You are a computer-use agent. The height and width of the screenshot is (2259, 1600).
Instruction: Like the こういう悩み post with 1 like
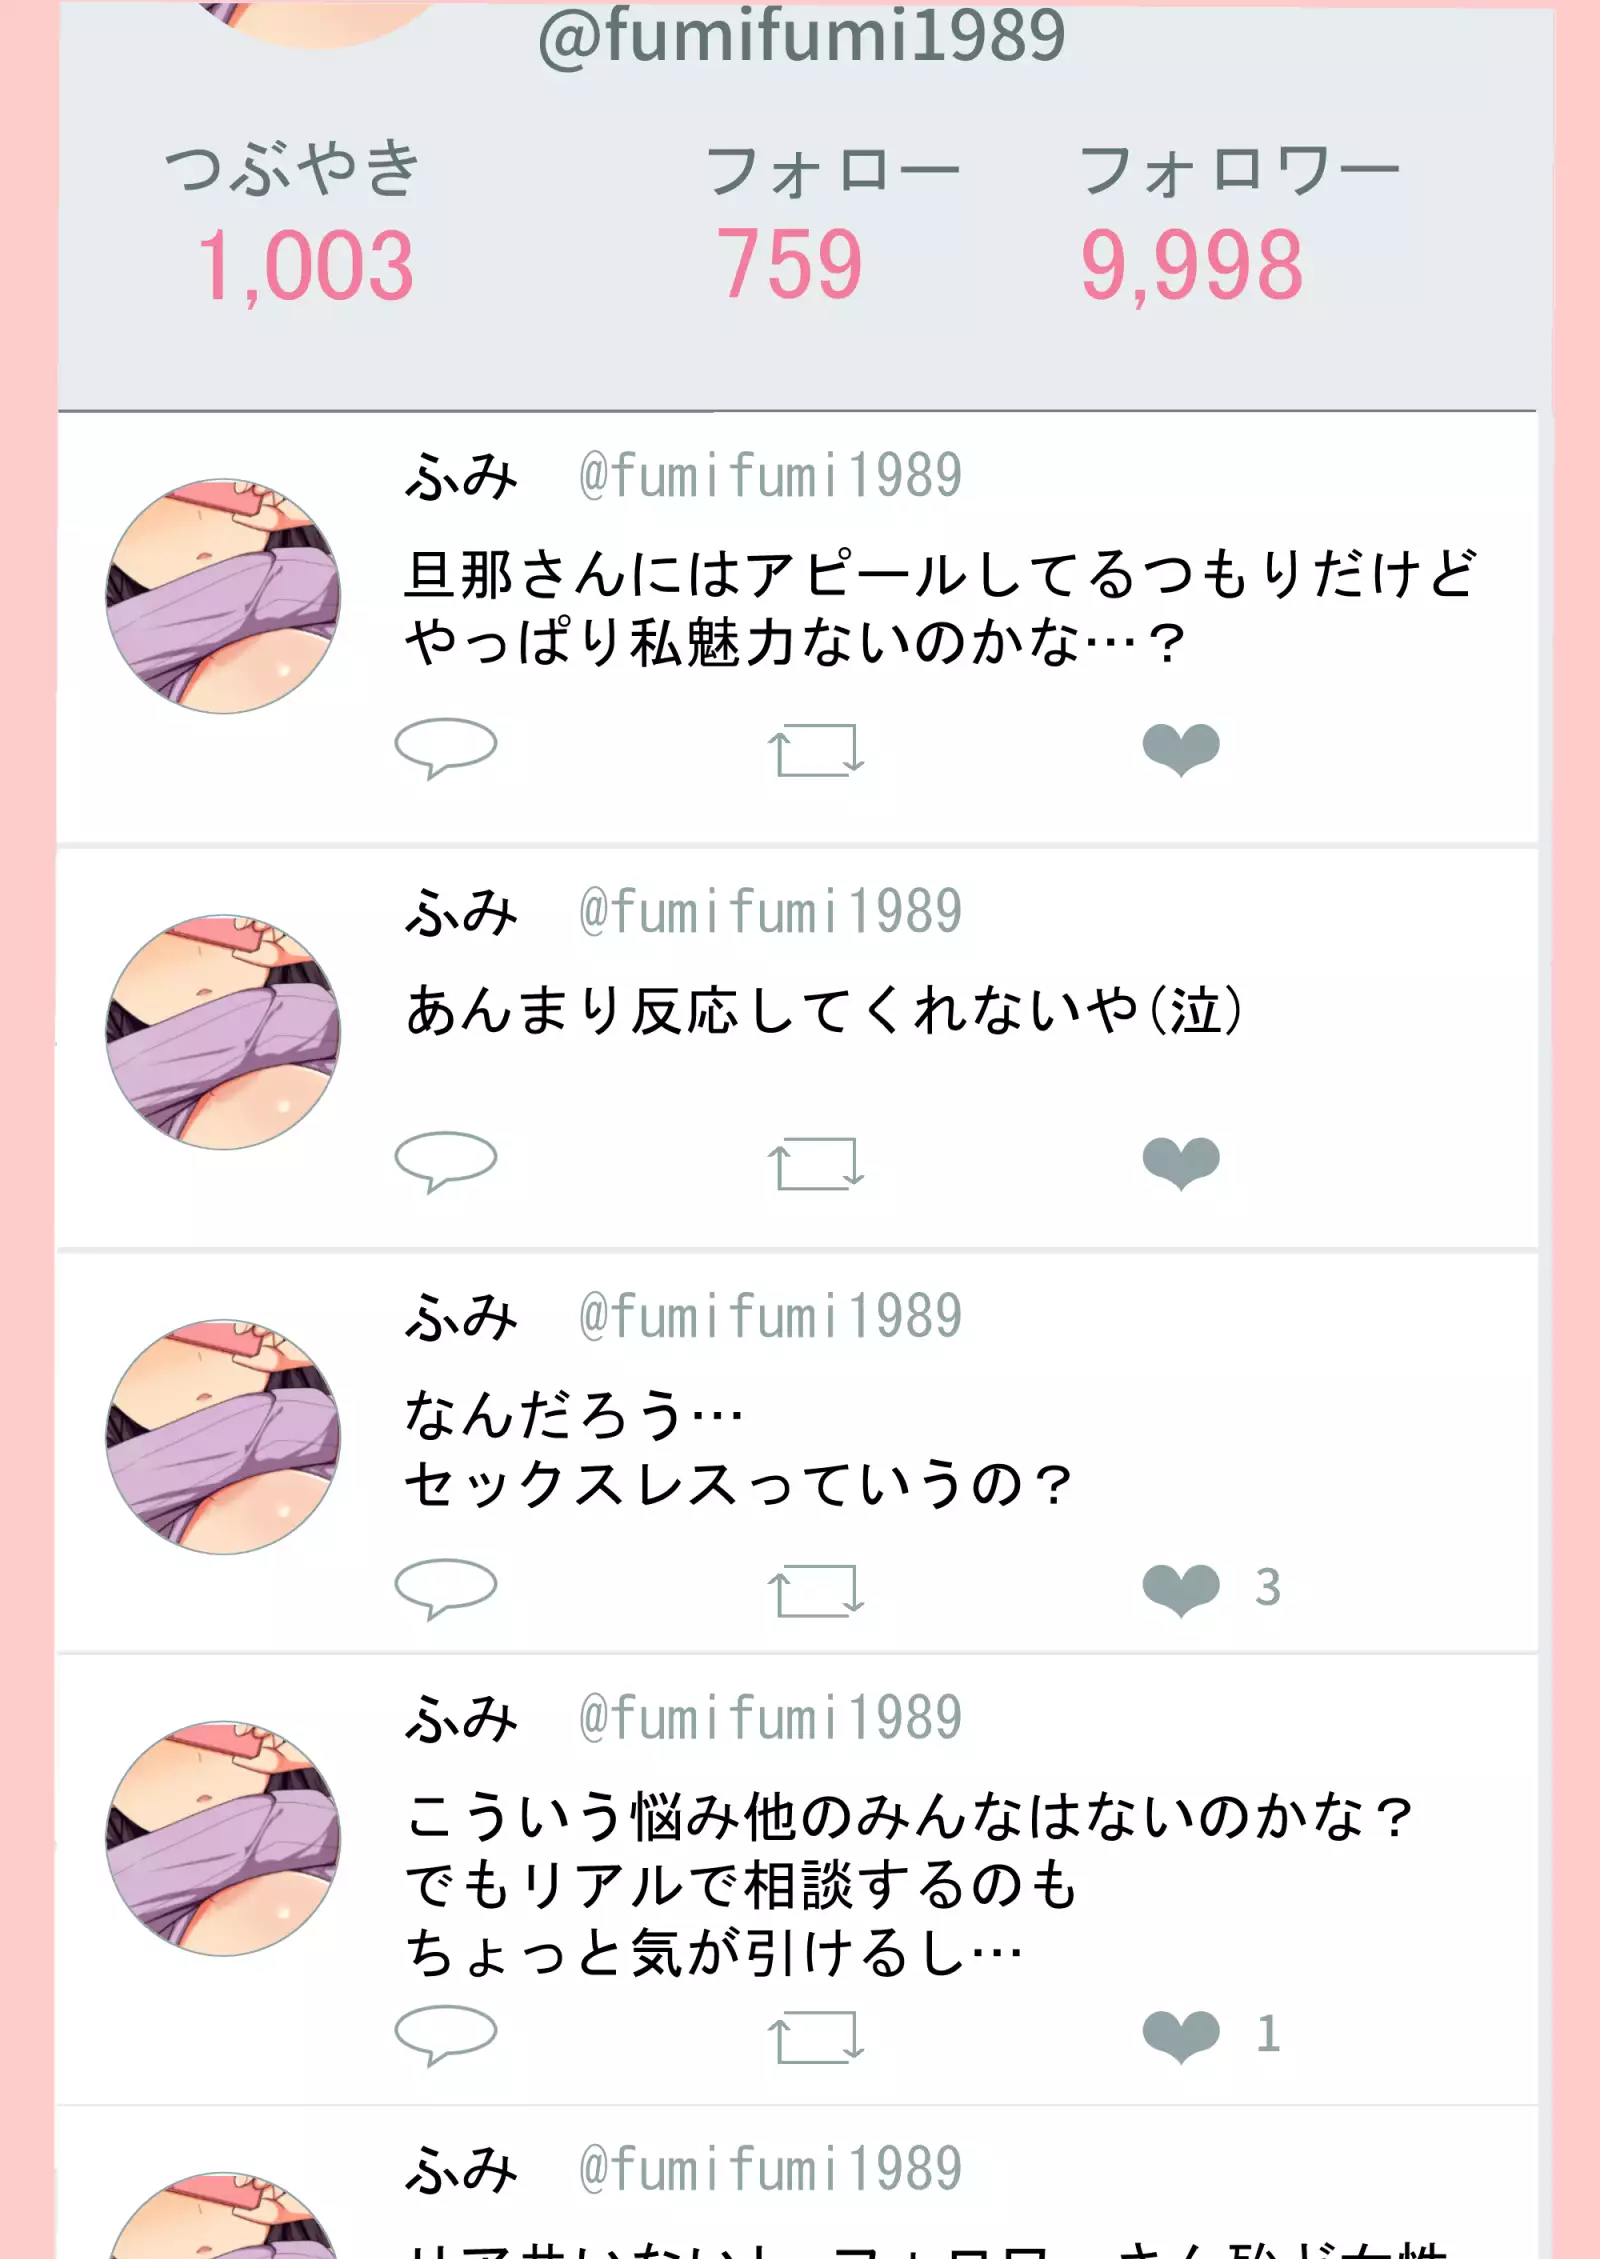point(1181,2035)
